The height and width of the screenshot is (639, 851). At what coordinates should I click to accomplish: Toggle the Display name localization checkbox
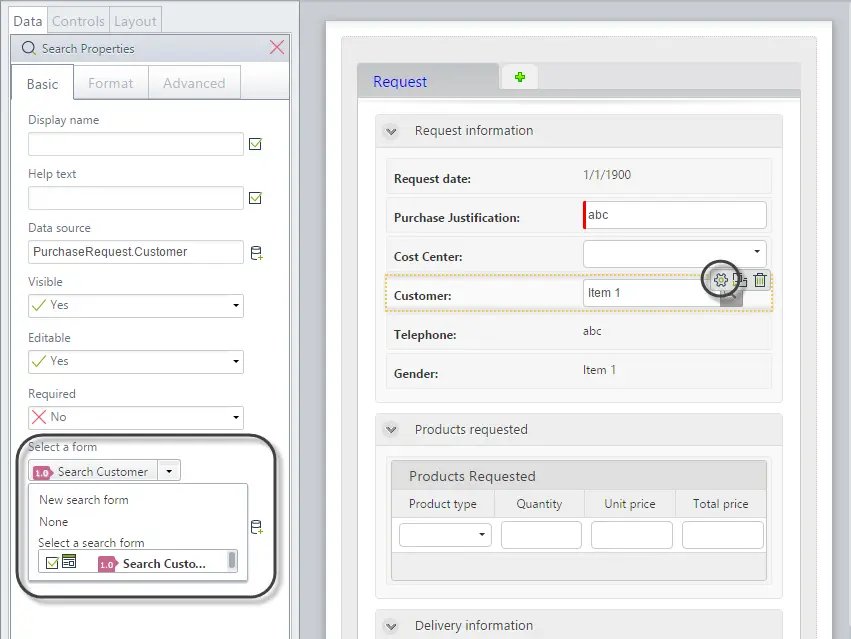pyautogui.click(x=255, y=144)
